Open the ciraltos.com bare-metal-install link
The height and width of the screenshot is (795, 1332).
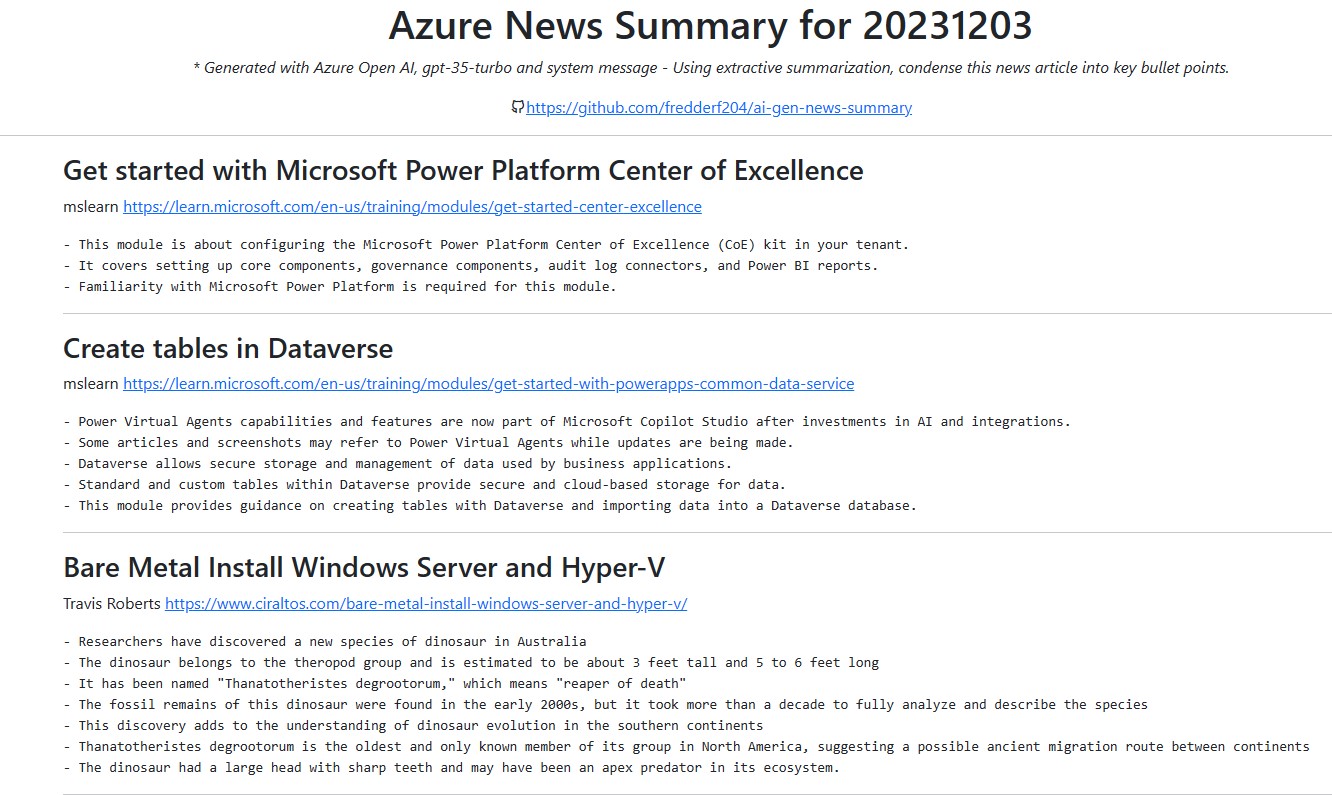[x=426, y=604]
